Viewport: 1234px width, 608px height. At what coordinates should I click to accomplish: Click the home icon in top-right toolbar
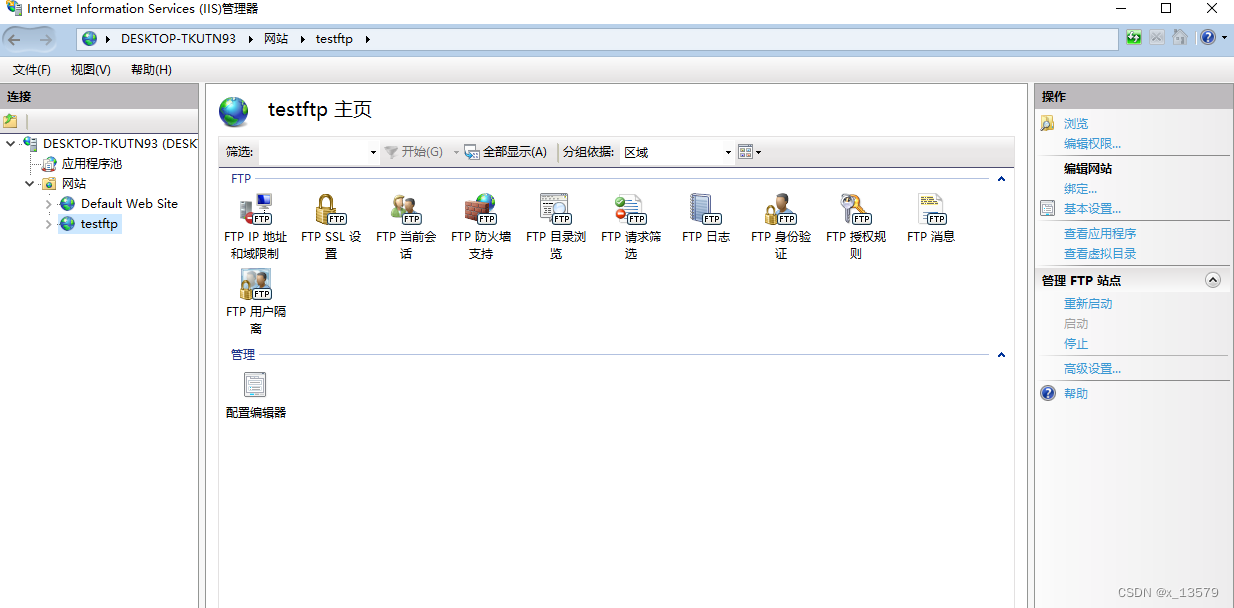[x=1180, y=38]
